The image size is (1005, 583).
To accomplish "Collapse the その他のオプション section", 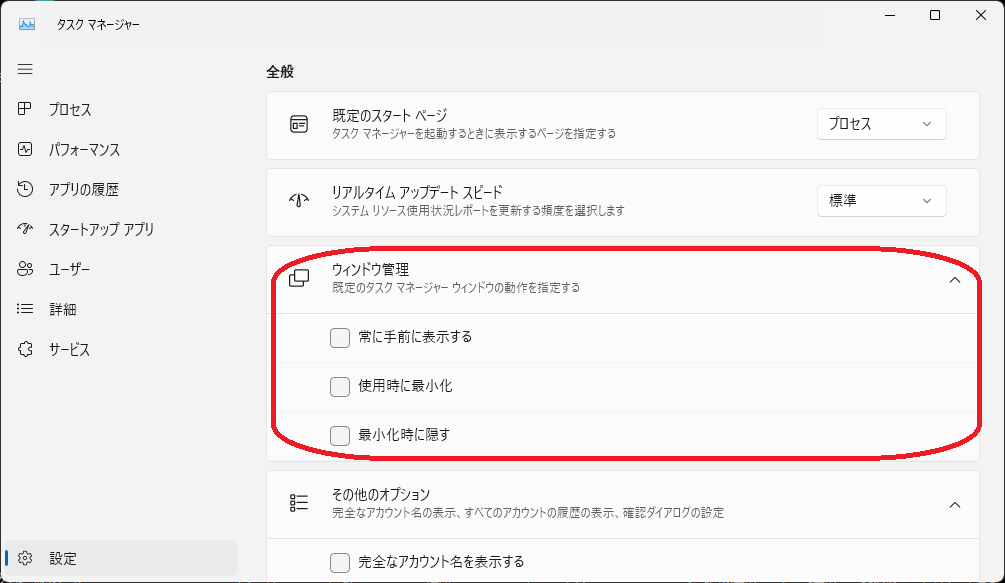I will tap(954, 505).
